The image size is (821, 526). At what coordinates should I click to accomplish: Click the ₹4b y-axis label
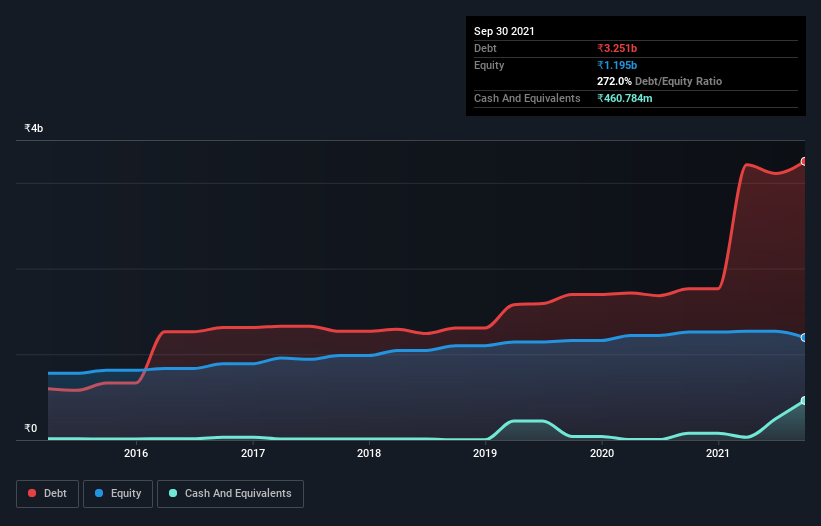(x=34, y=128)
